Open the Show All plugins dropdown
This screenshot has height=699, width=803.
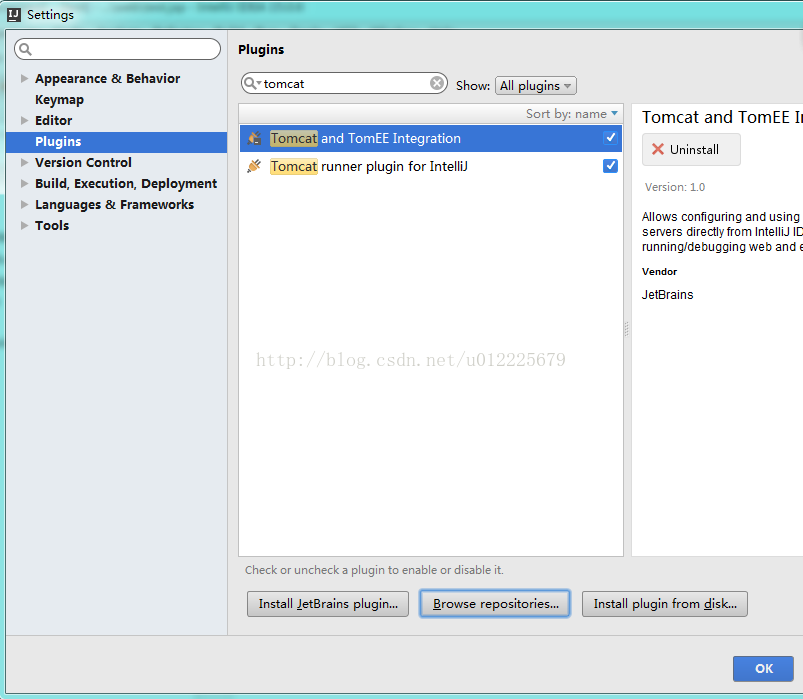pos(536,86)
